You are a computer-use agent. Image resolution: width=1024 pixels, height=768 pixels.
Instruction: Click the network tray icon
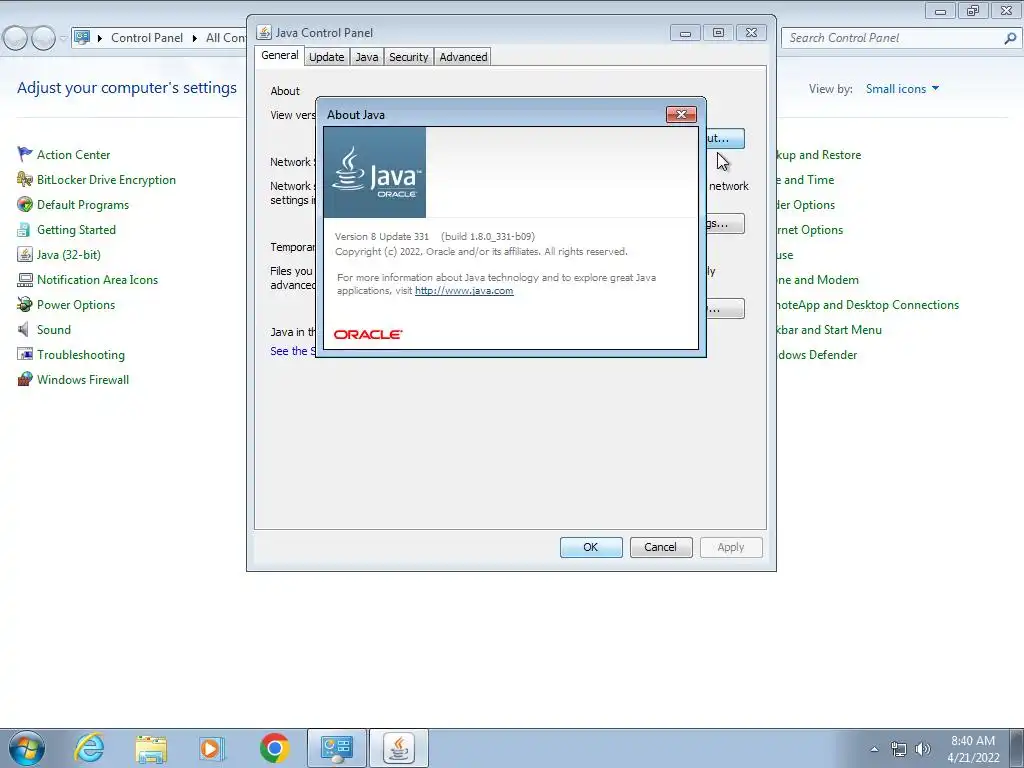(x=899, y=749)
